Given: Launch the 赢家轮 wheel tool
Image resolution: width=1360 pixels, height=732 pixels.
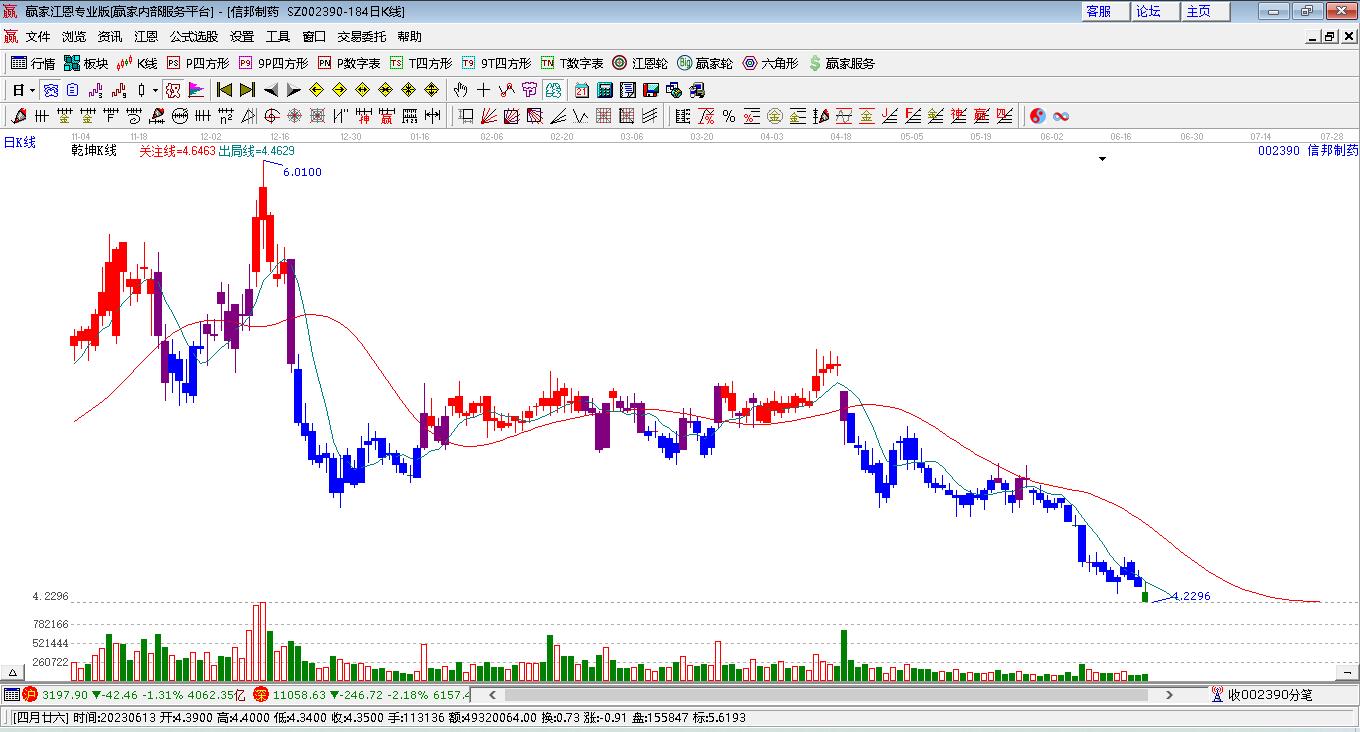Looking at the screenshot, I should 705,63.
